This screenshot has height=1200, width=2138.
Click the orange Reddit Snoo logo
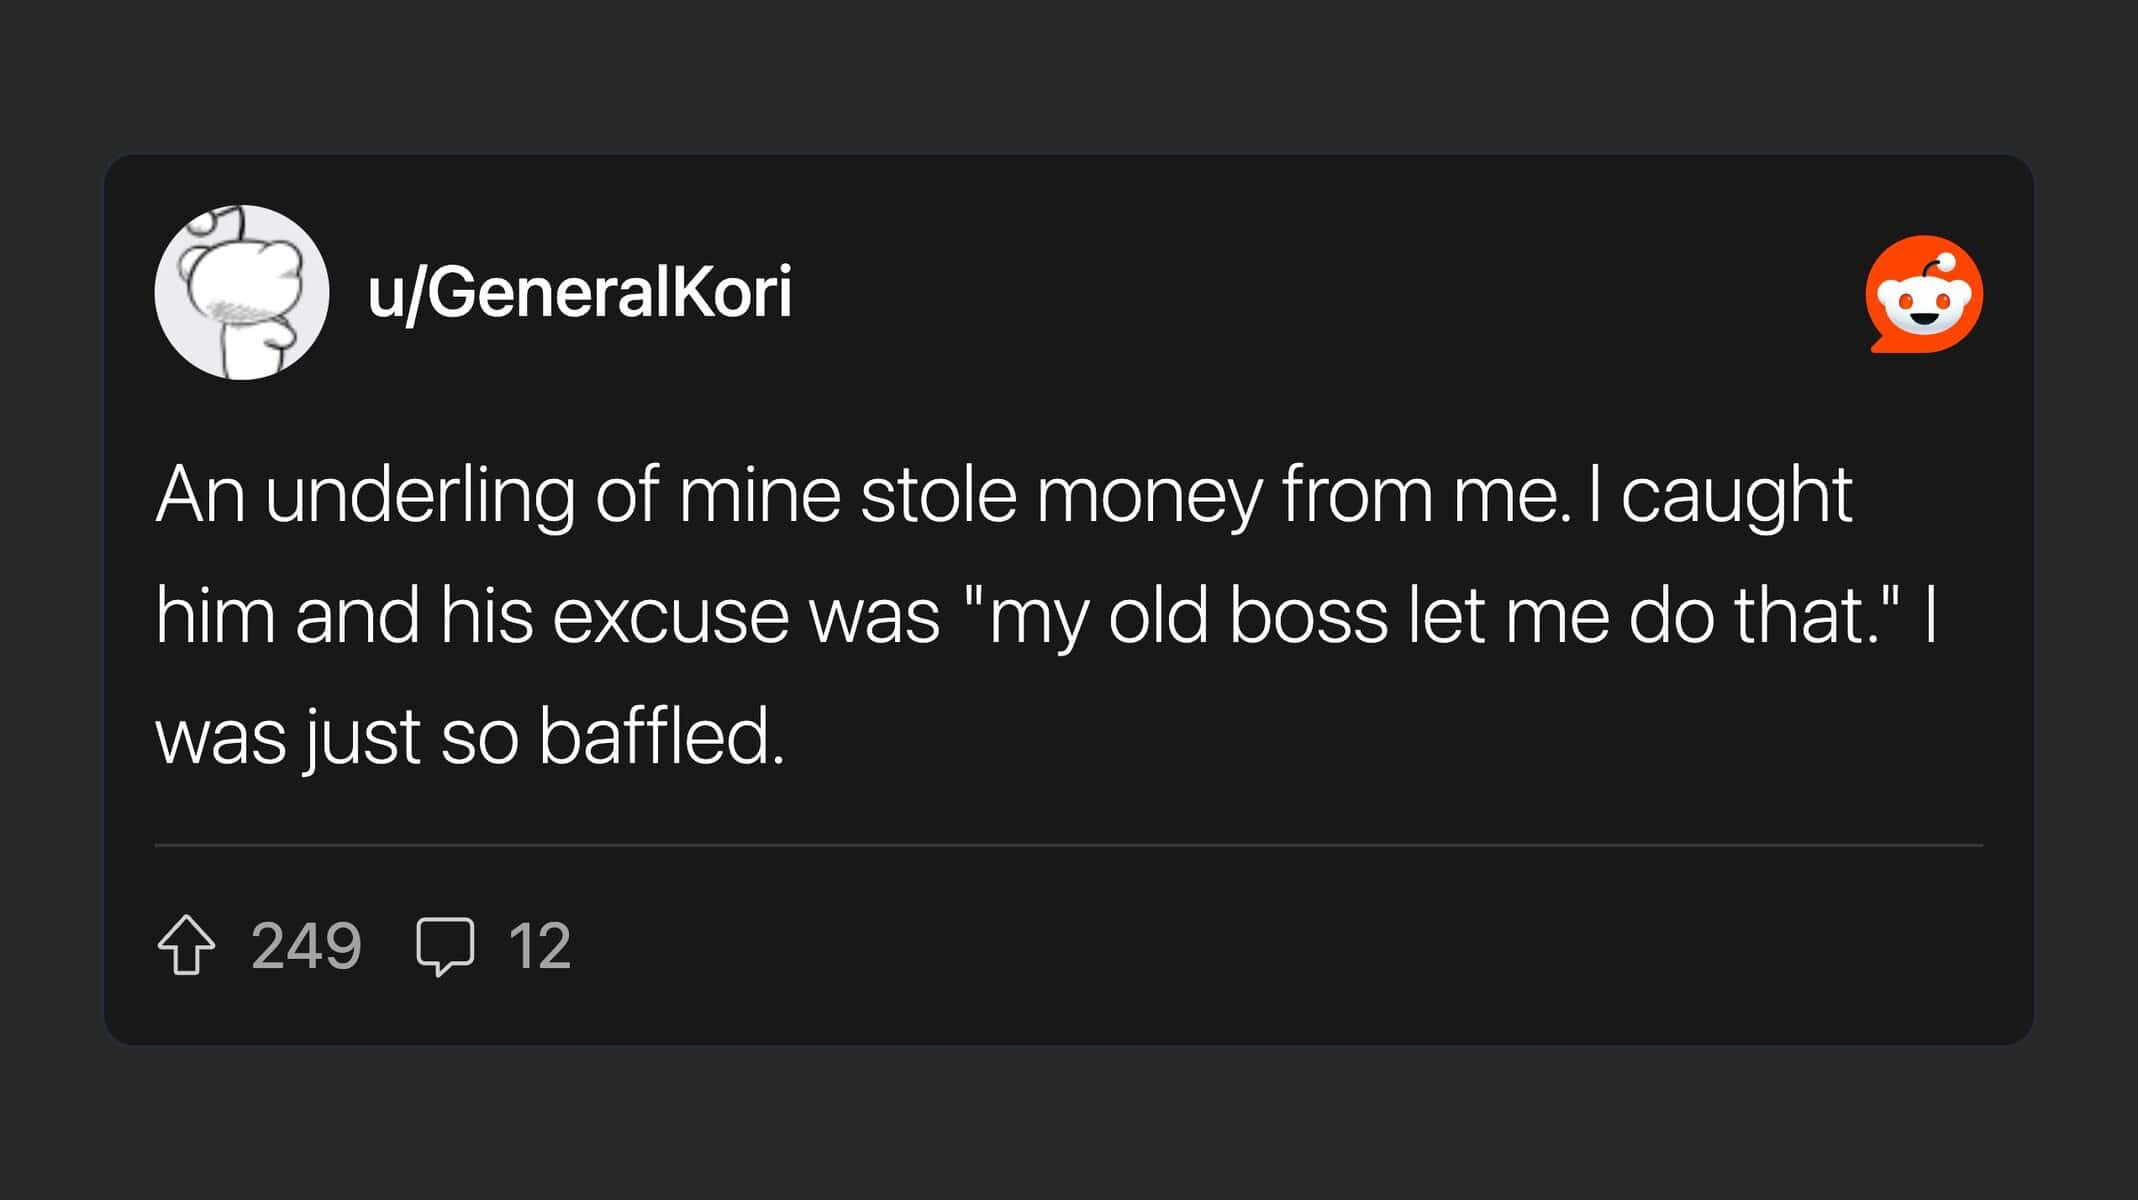pos(1924,294)
